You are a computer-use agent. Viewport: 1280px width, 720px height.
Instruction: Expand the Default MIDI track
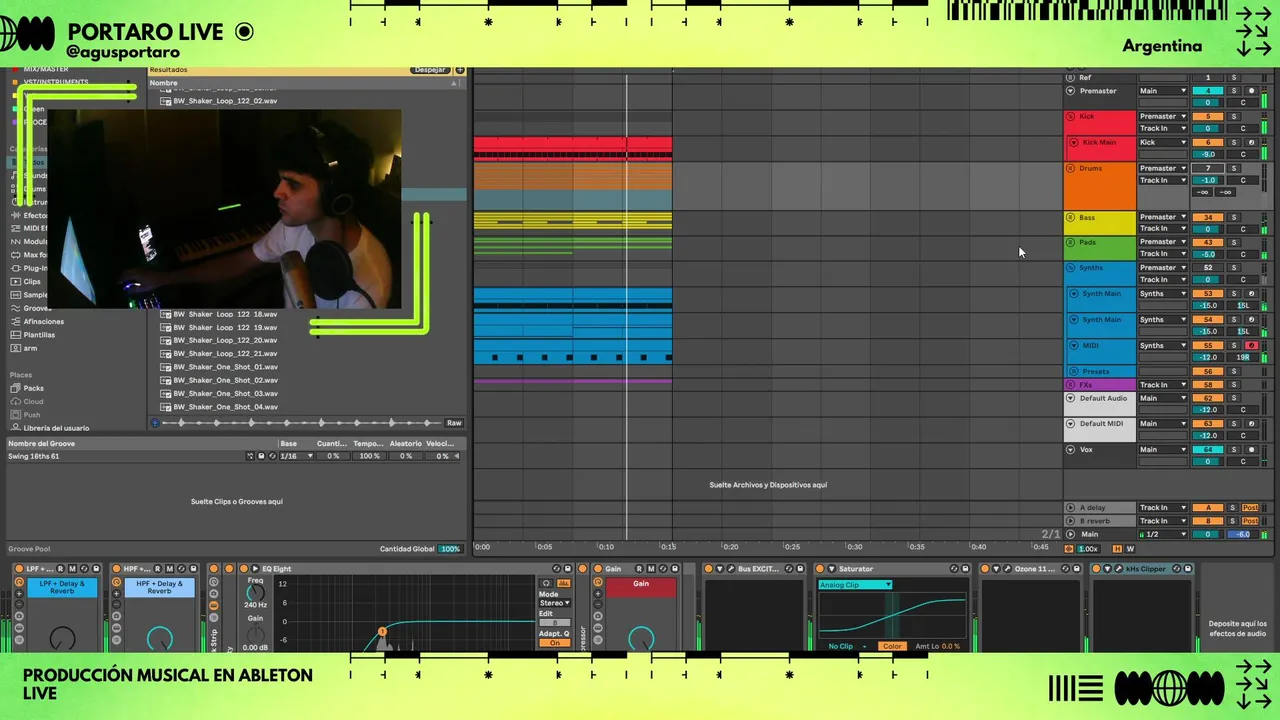[x=1071, y=424]
